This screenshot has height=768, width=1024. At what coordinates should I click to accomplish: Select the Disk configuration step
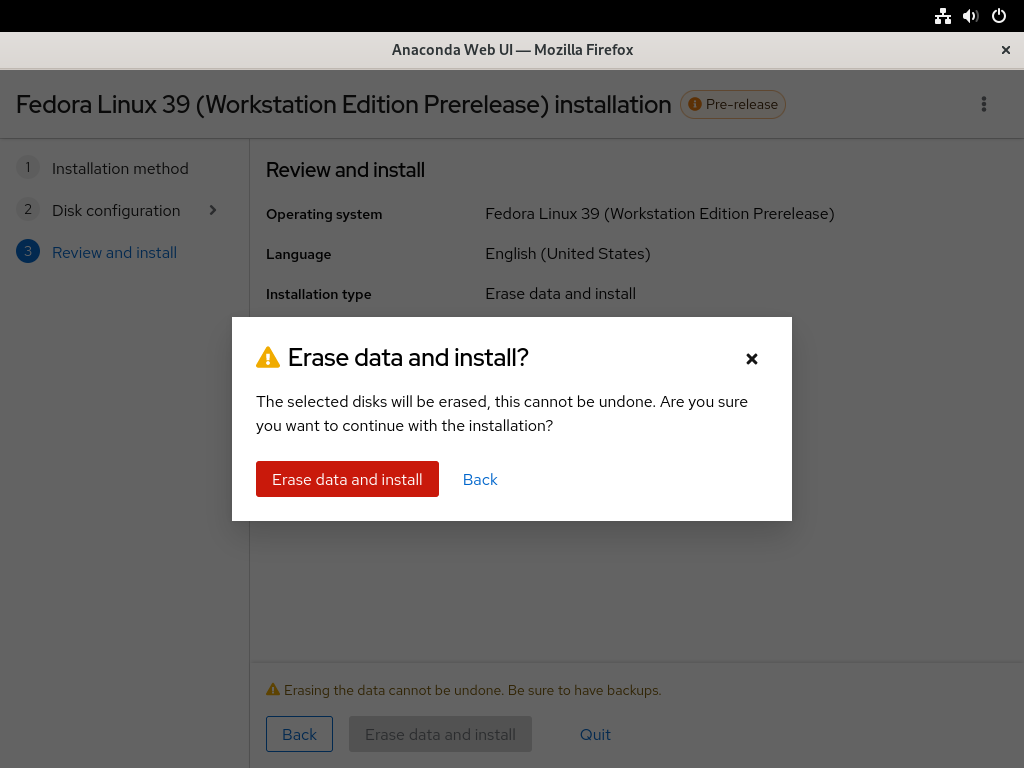tap(116, 210)
